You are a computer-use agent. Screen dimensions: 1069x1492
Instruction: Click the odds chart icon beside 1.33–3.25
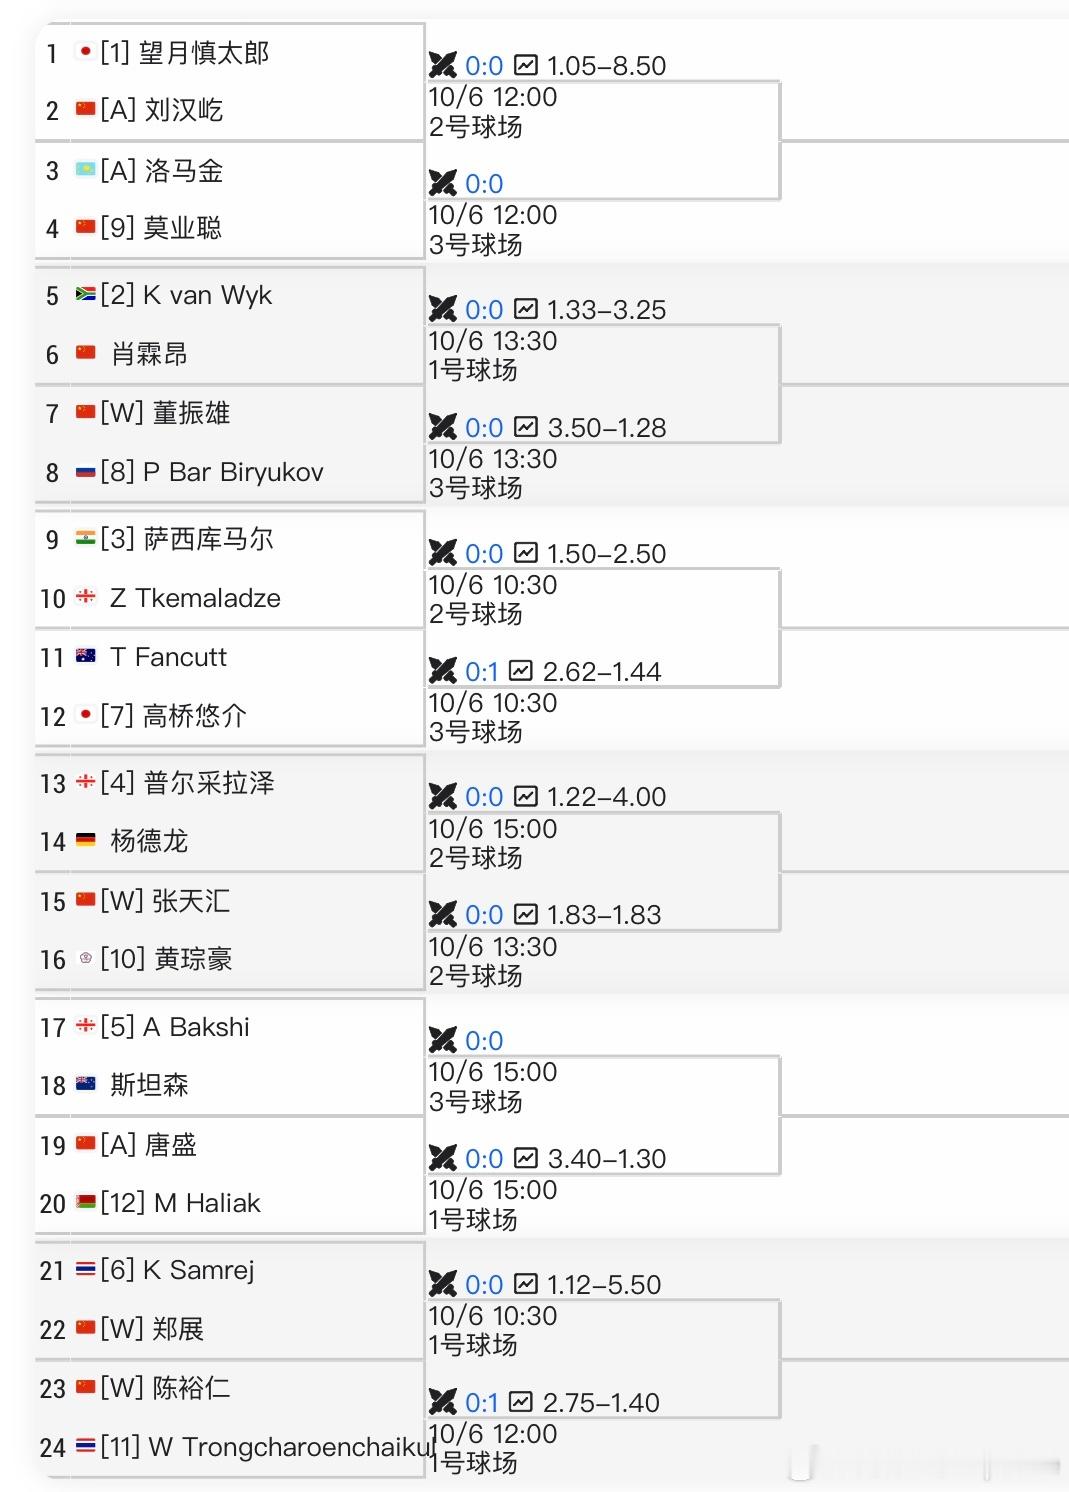(x=526, y=309)
